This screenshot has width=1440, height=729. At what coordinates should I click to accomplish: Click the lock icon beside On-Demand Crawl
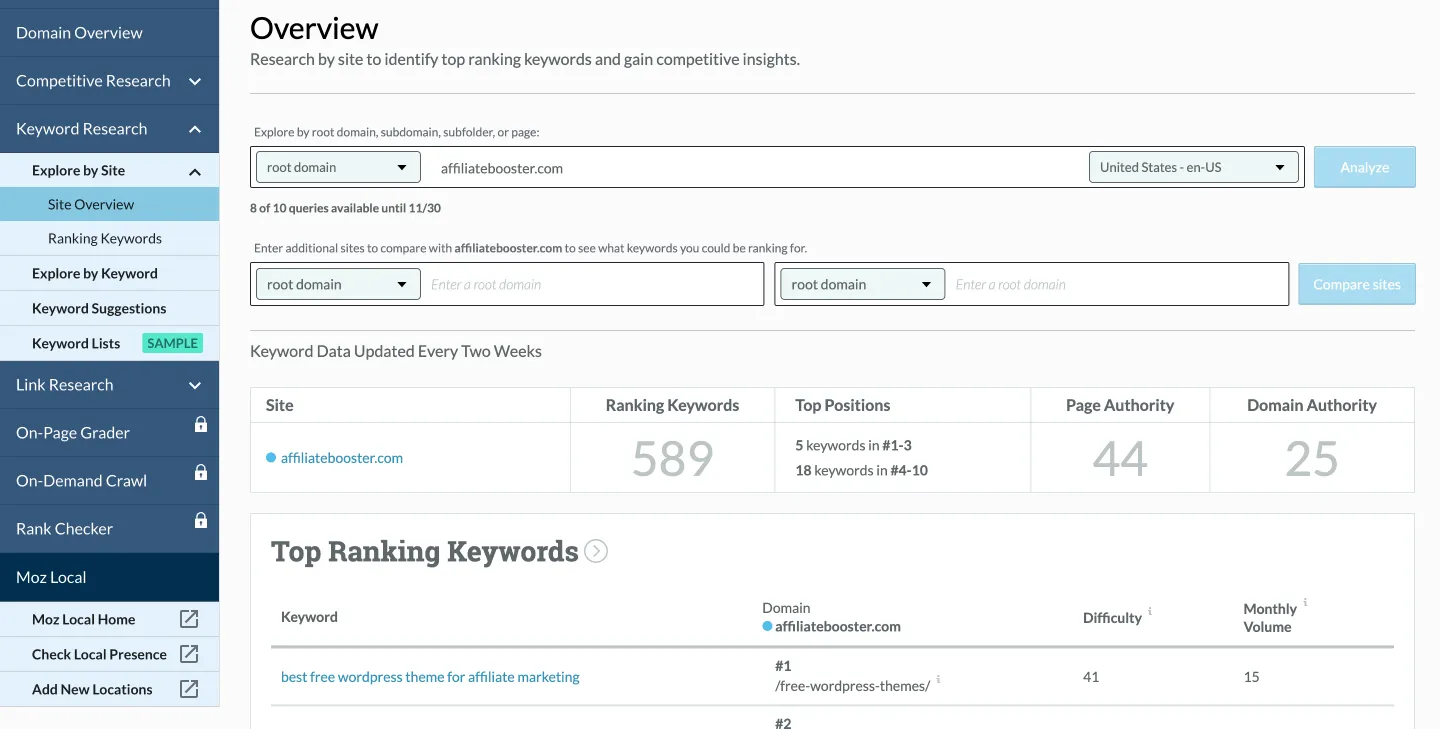point(200,472)
